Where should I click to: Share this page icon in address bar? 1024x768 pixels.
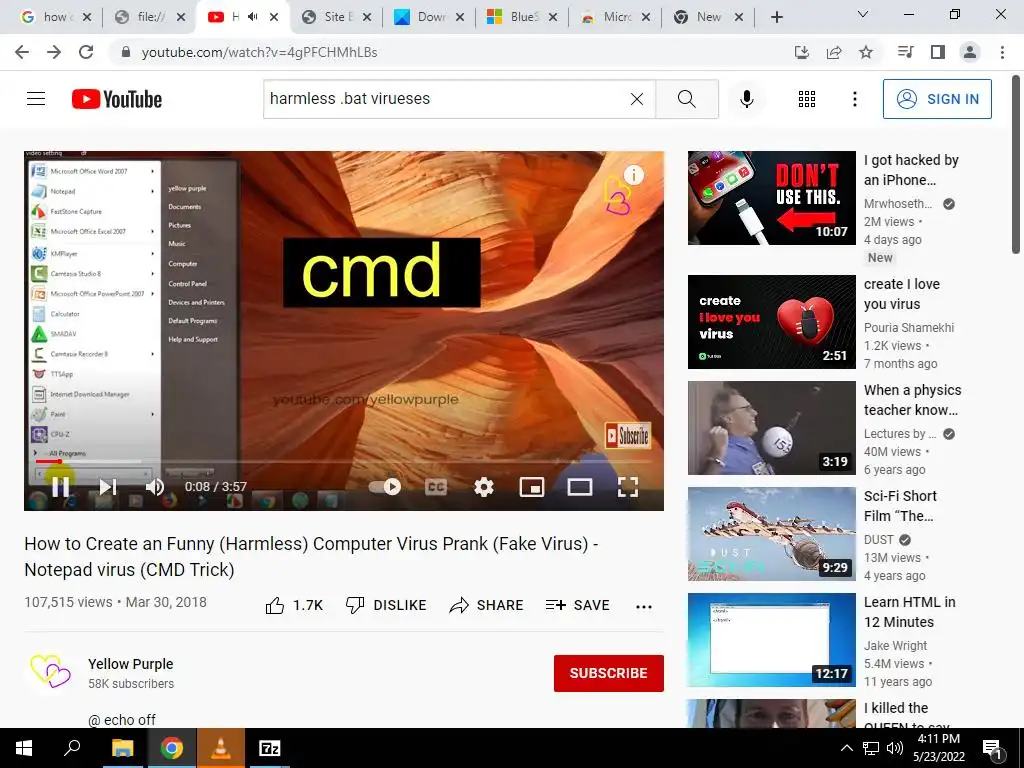click(x=834, y=52)
